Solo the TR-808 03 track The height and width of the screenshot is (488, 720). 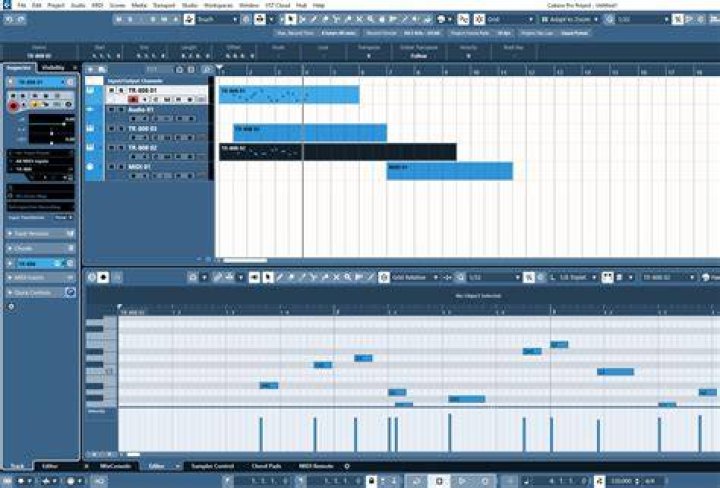point(121,129)
